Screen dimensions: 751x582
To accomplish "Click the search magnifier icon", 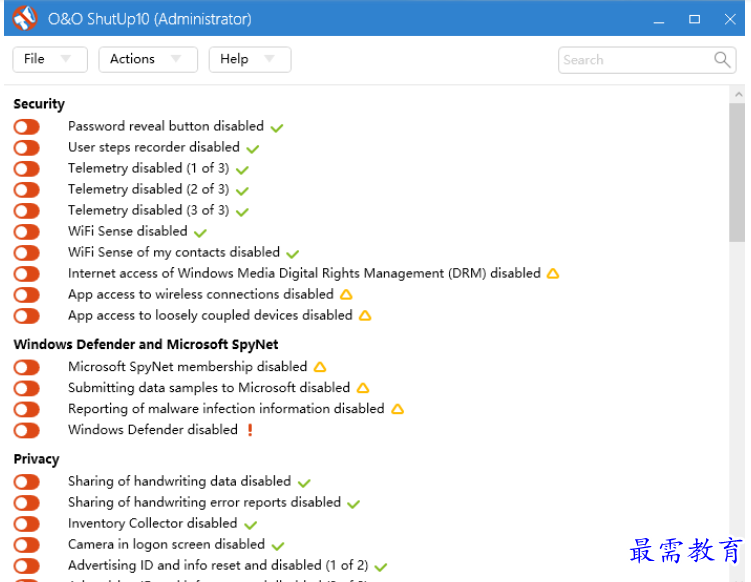I will point(722,60).
